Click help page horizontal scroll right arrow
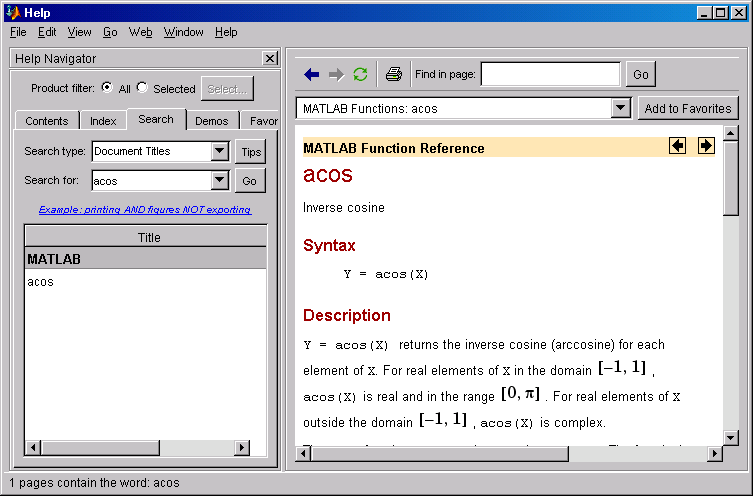The width and height of the screenshot is (753, 496). [715, 453]
